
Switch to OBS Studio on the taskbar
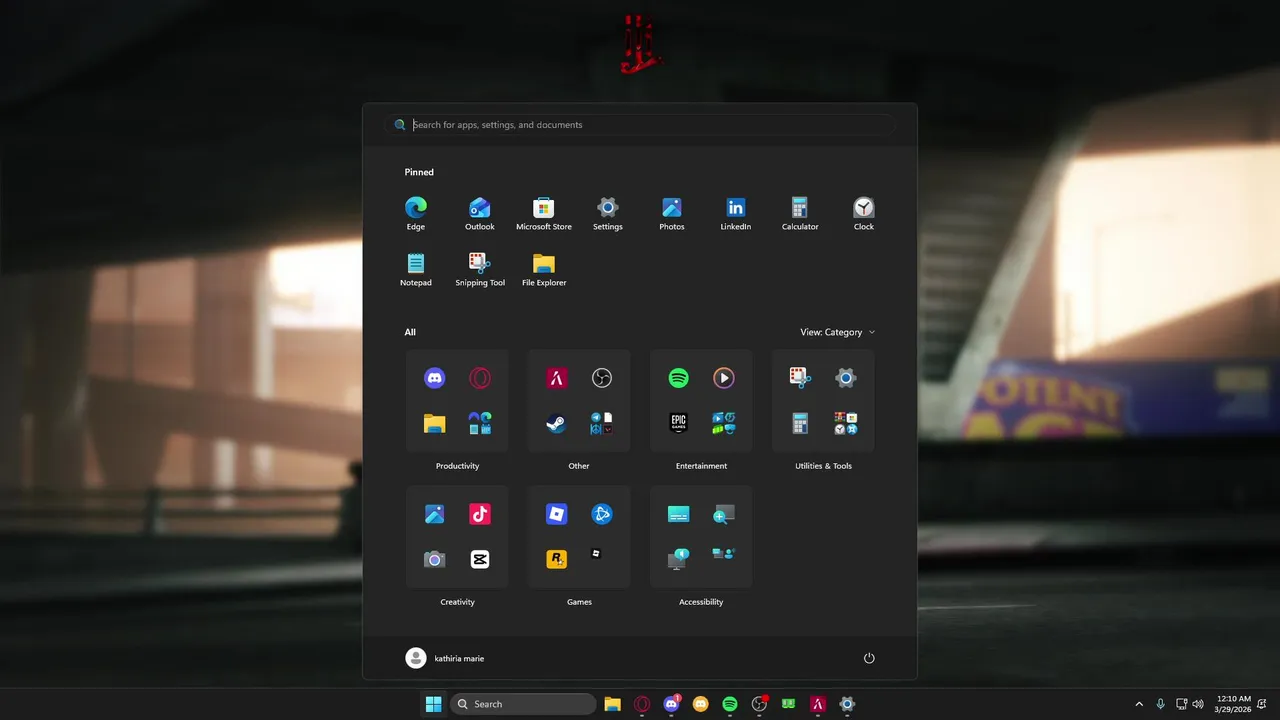[759, 704]
